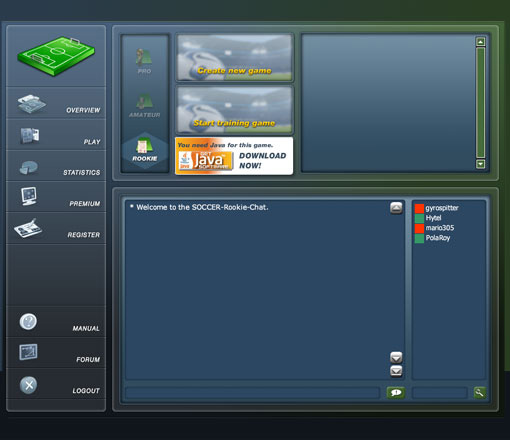Open the Premium monitor icon

(29, 196)
